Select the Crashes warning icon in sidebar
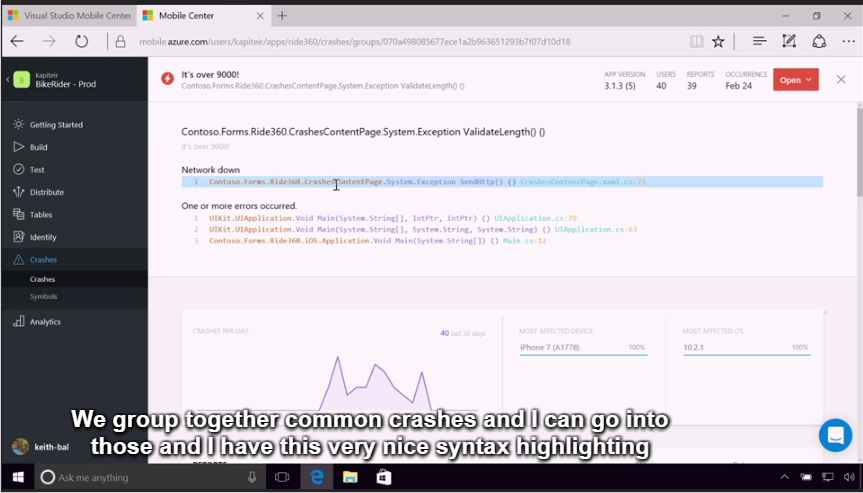Screen dimensions: 863x493 click(19, 260)
